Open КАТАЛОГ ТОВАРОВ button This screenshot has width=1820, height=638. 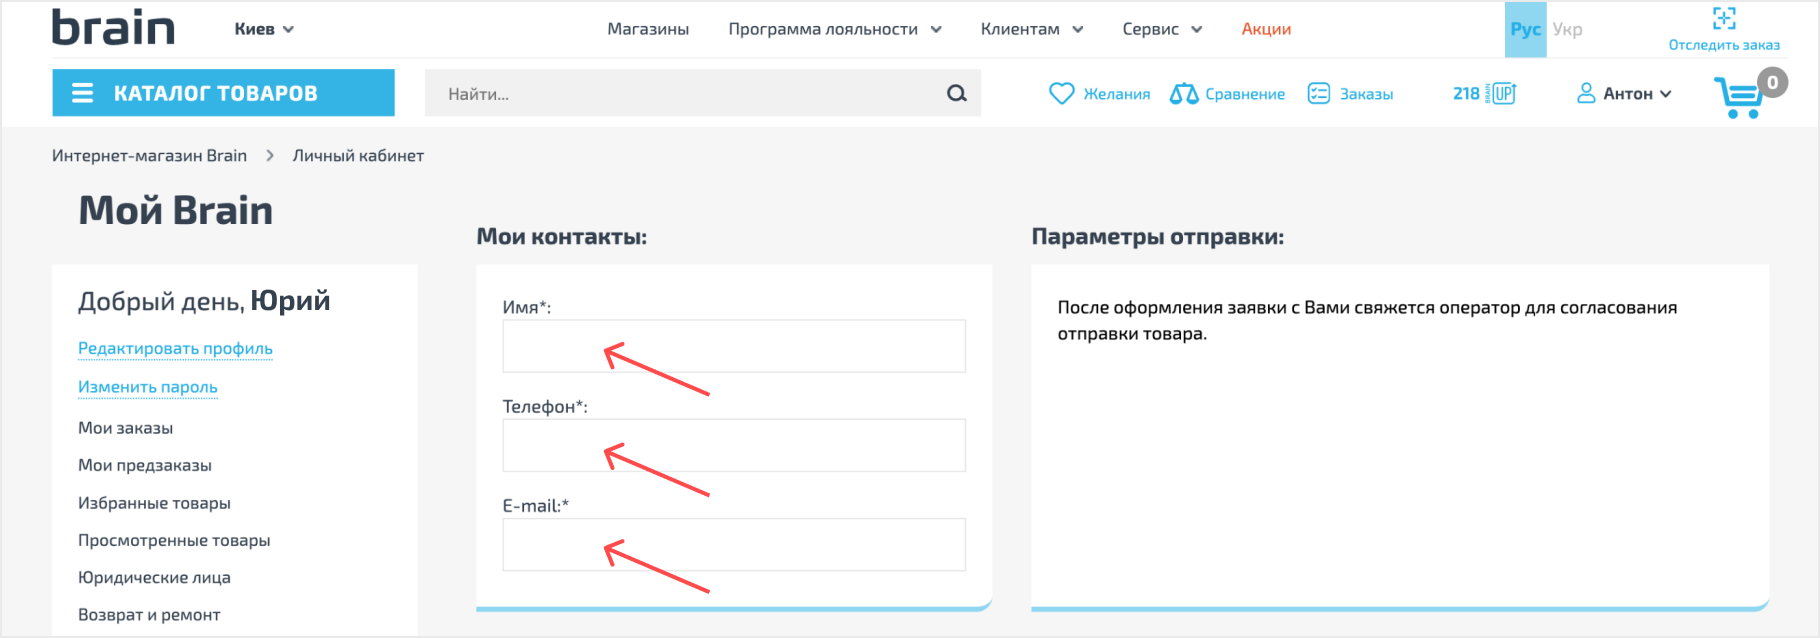click(x=223, y=93)
